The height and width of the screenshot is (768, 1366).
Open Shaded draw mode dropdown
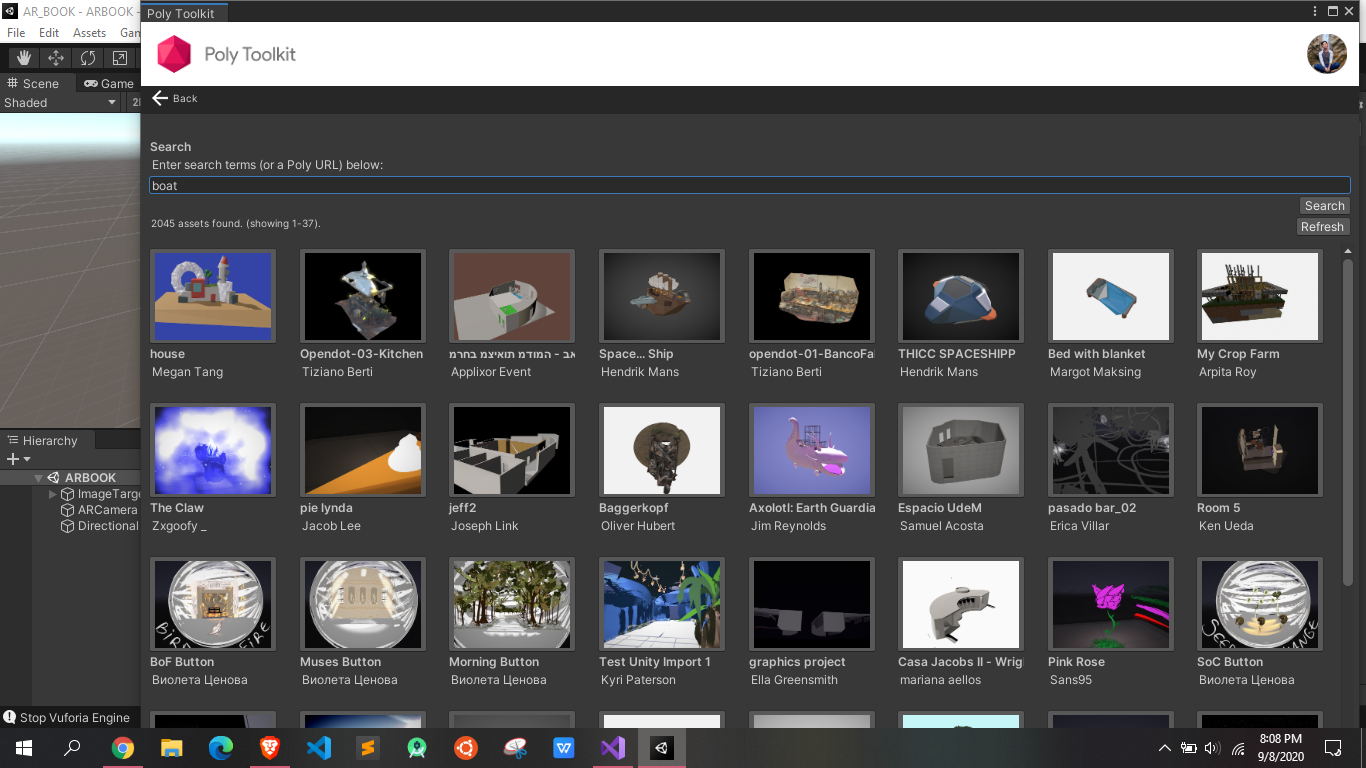[x=60, y=102]
